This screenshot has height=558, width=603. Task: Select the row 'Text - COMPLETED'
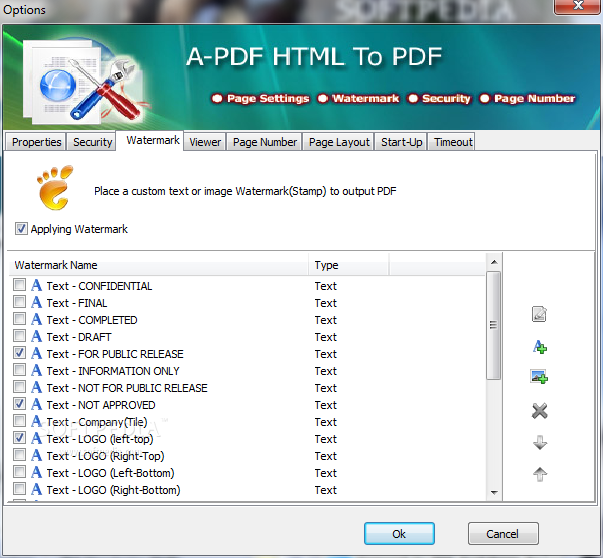(x=247, y=320)
